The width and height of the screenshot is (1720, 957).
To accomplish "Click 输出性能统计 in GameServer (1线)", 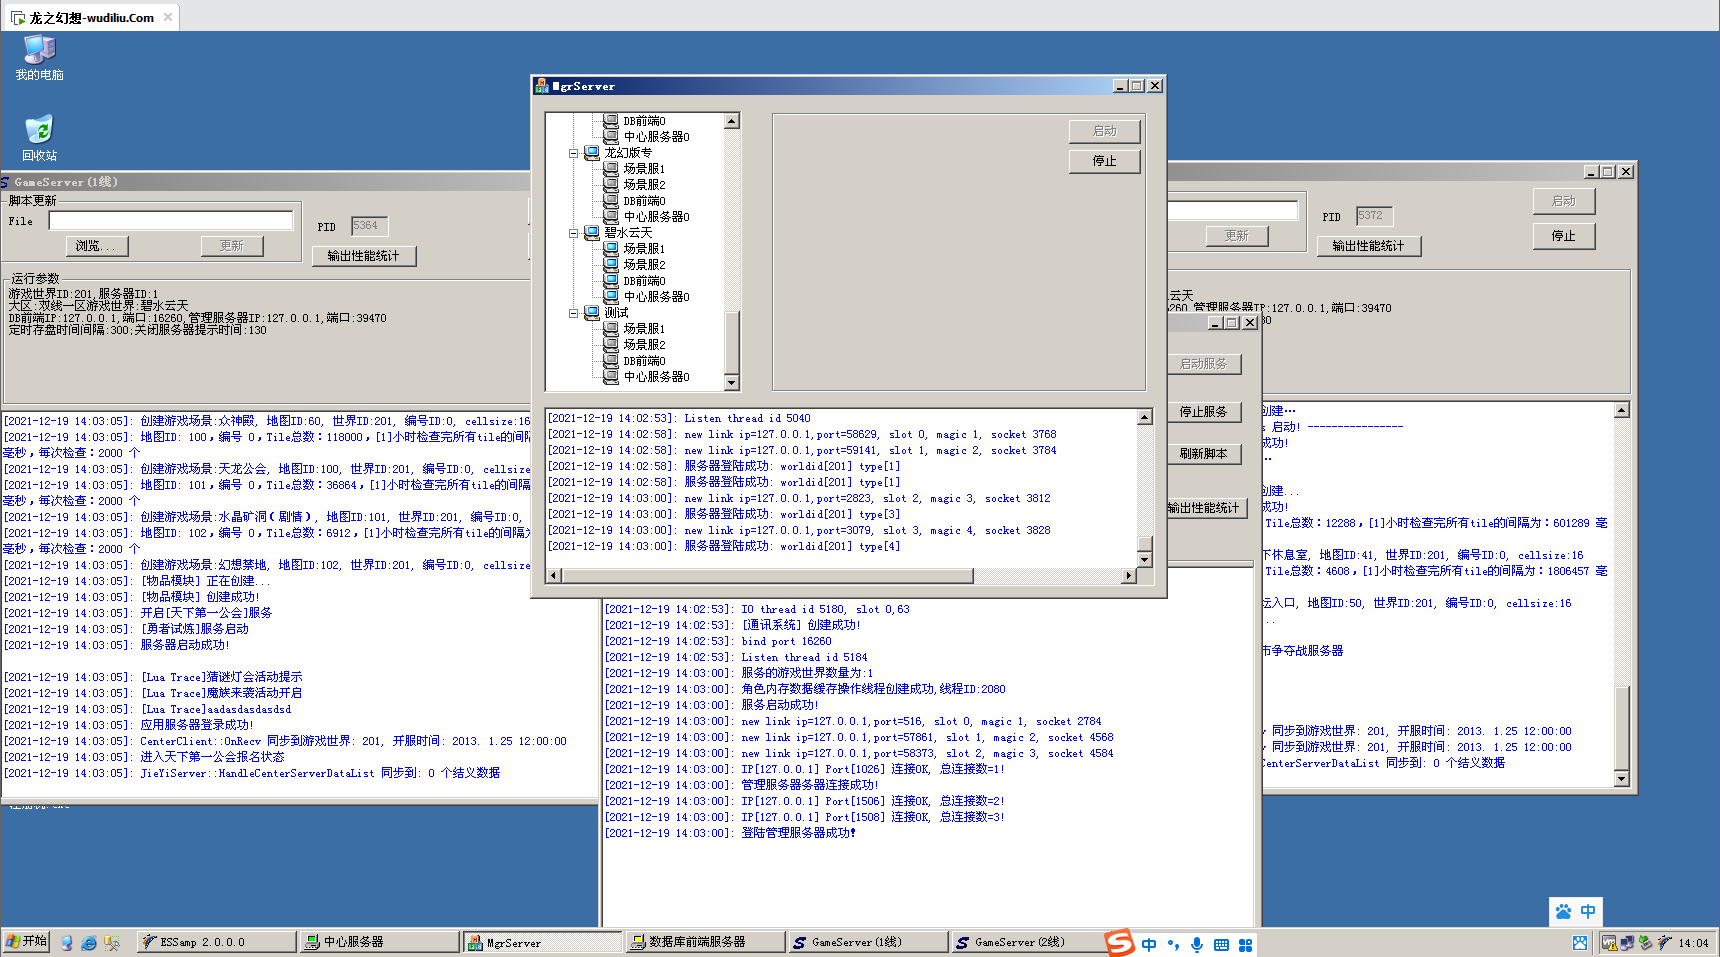I will click(x=363, y=256).
